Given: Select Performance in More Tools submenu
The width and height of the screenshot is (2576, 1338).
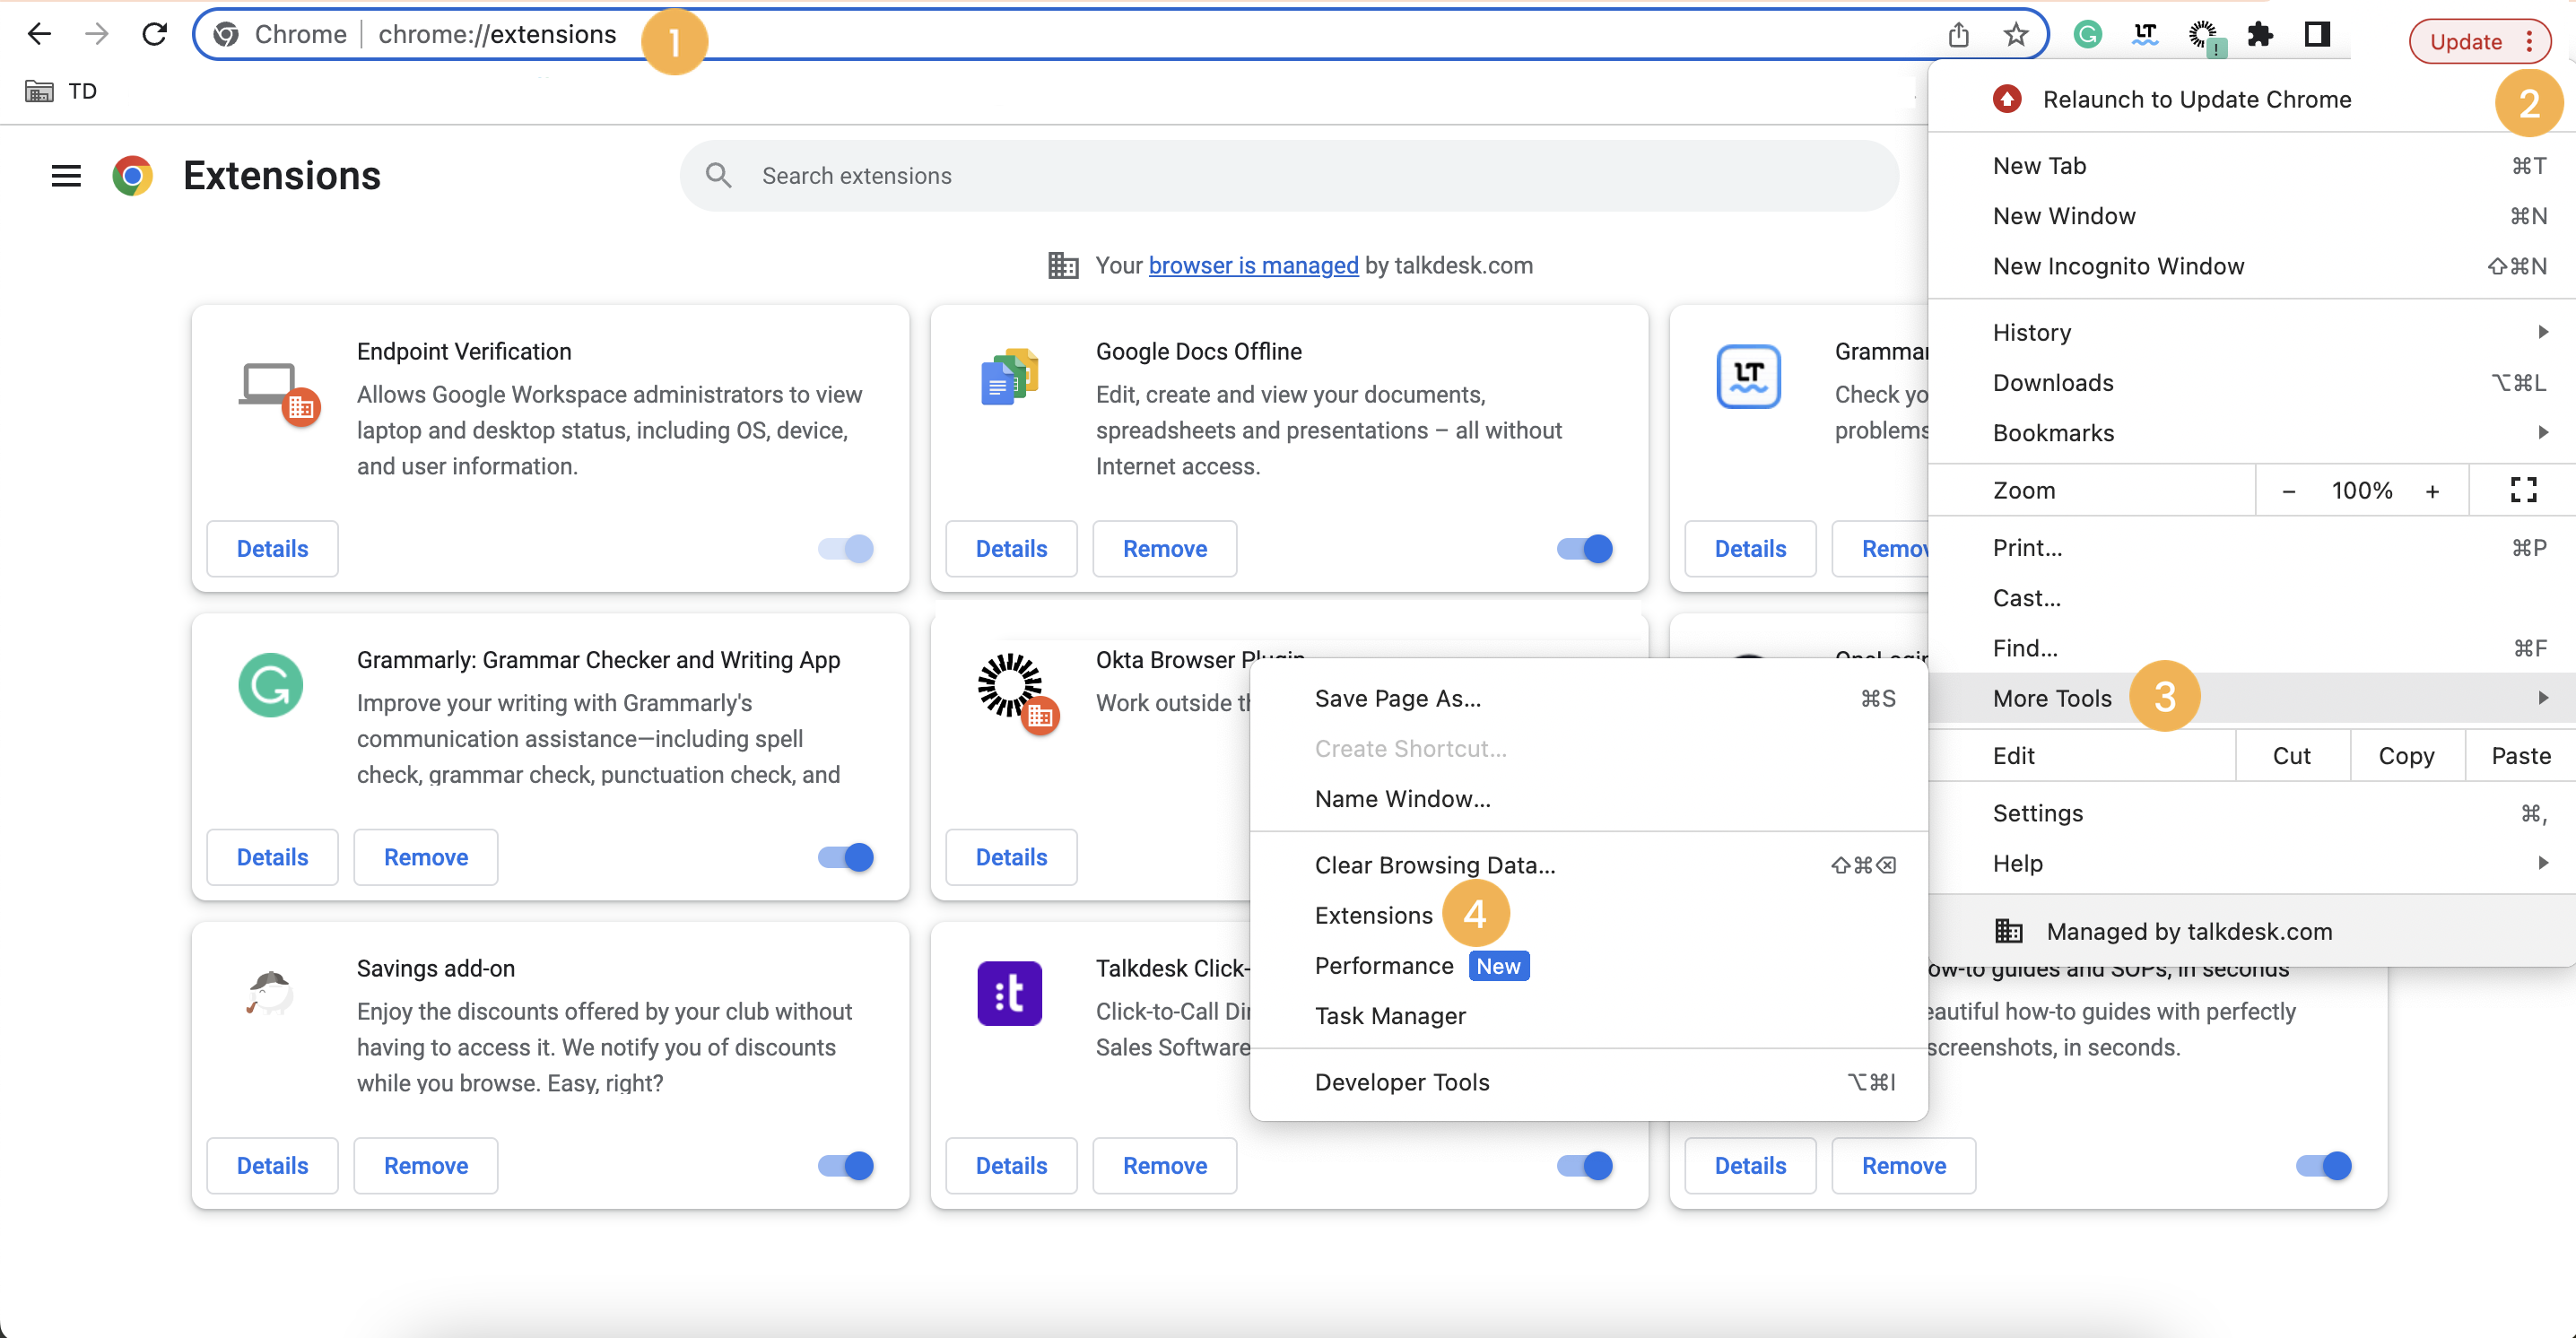Looking at the screenshot, I should point(1588,966).
